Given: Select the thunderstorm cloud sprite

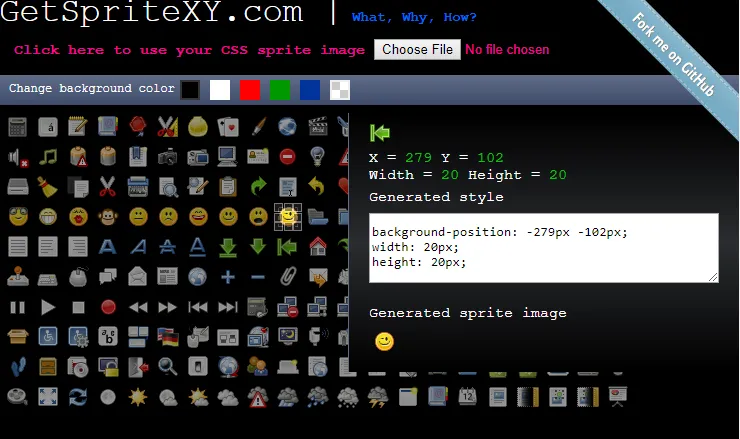Looking at the screenshot, I should tap(378, 397).
